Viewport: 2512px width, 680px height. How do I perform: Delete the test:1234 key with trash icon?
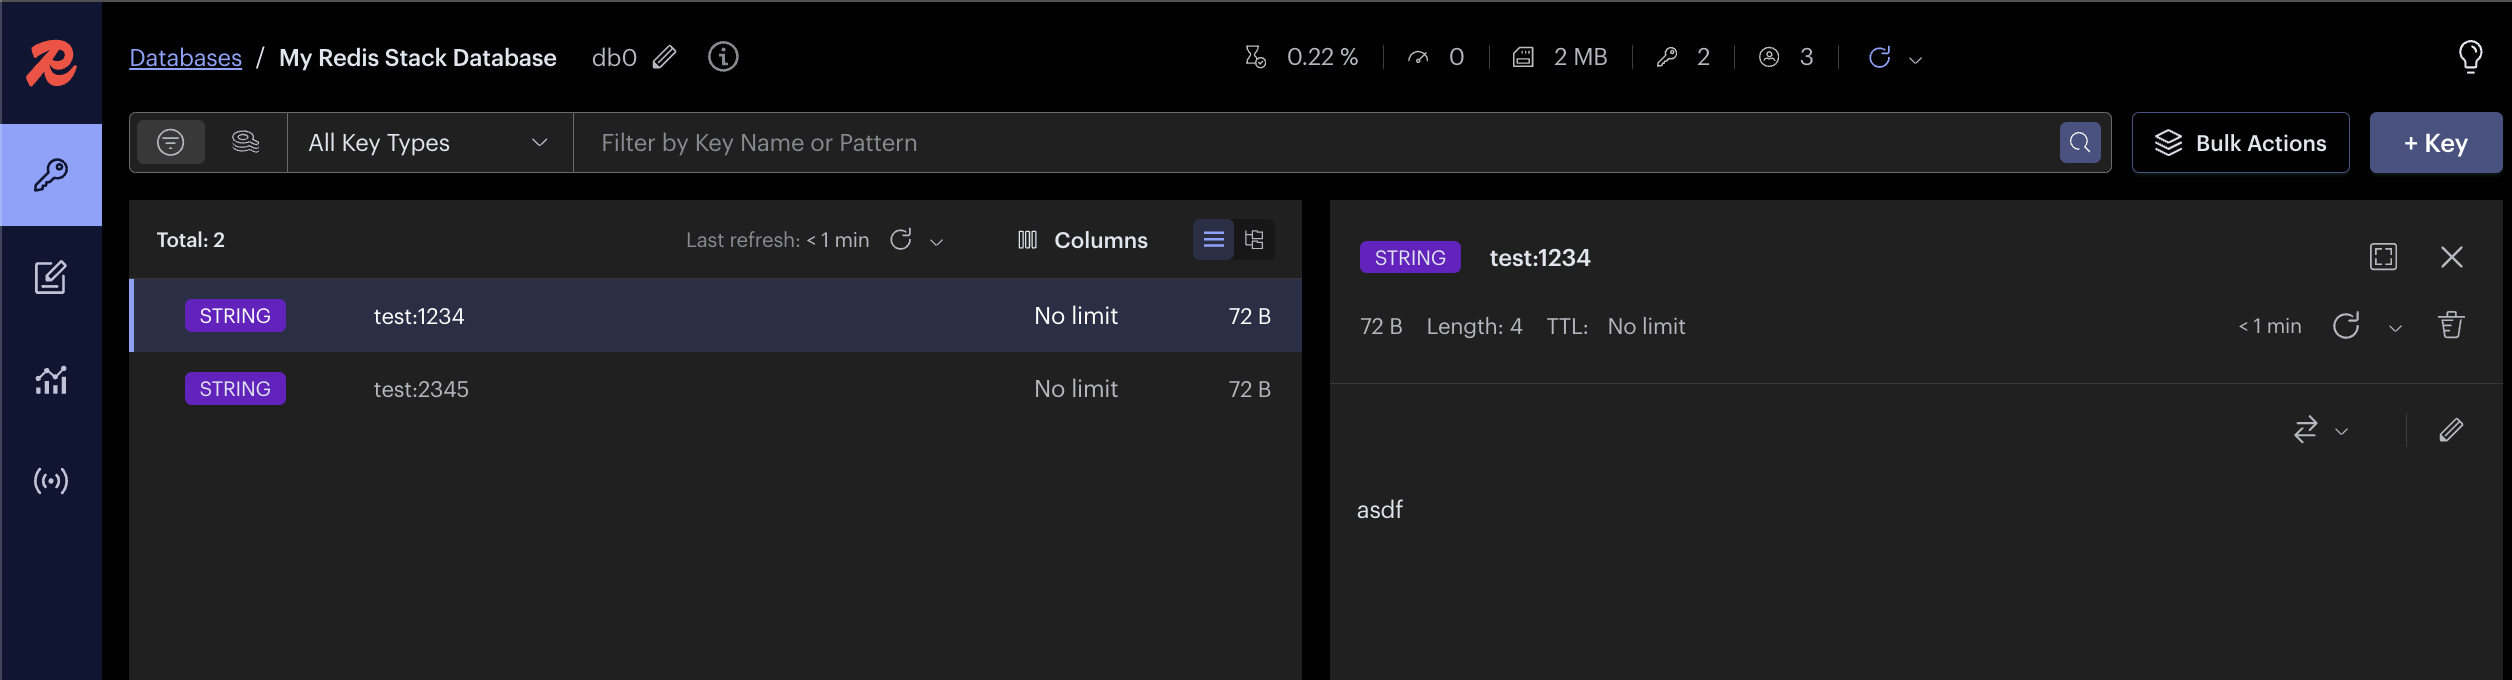coord(2451,326)
